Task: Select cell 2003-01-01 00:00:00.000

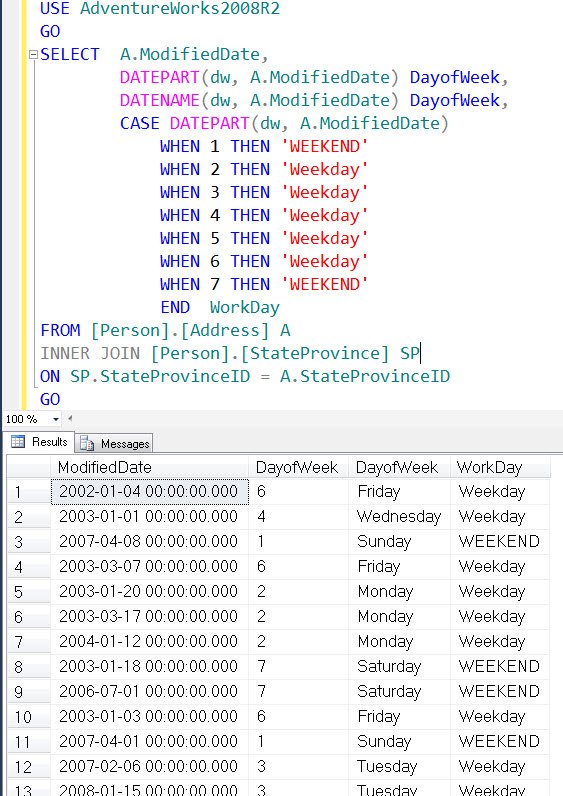Action: (x=149, y=517)
